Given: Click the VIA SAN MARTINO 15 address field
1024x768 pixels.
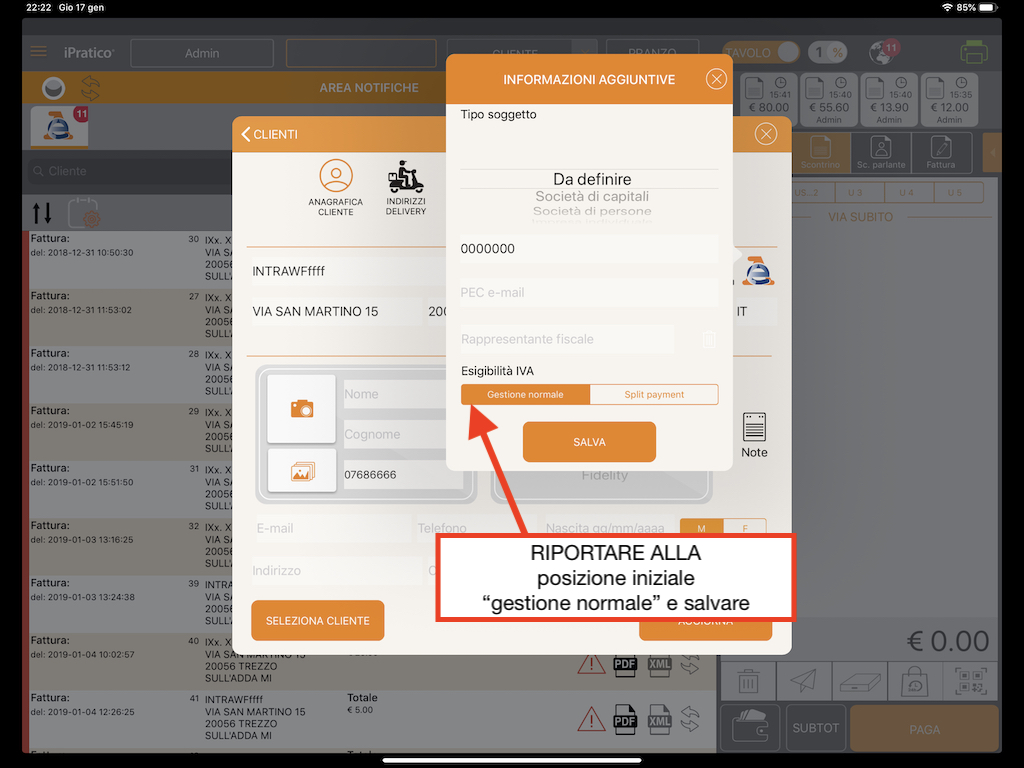Looking at the screenshot, I should [337, 312].
